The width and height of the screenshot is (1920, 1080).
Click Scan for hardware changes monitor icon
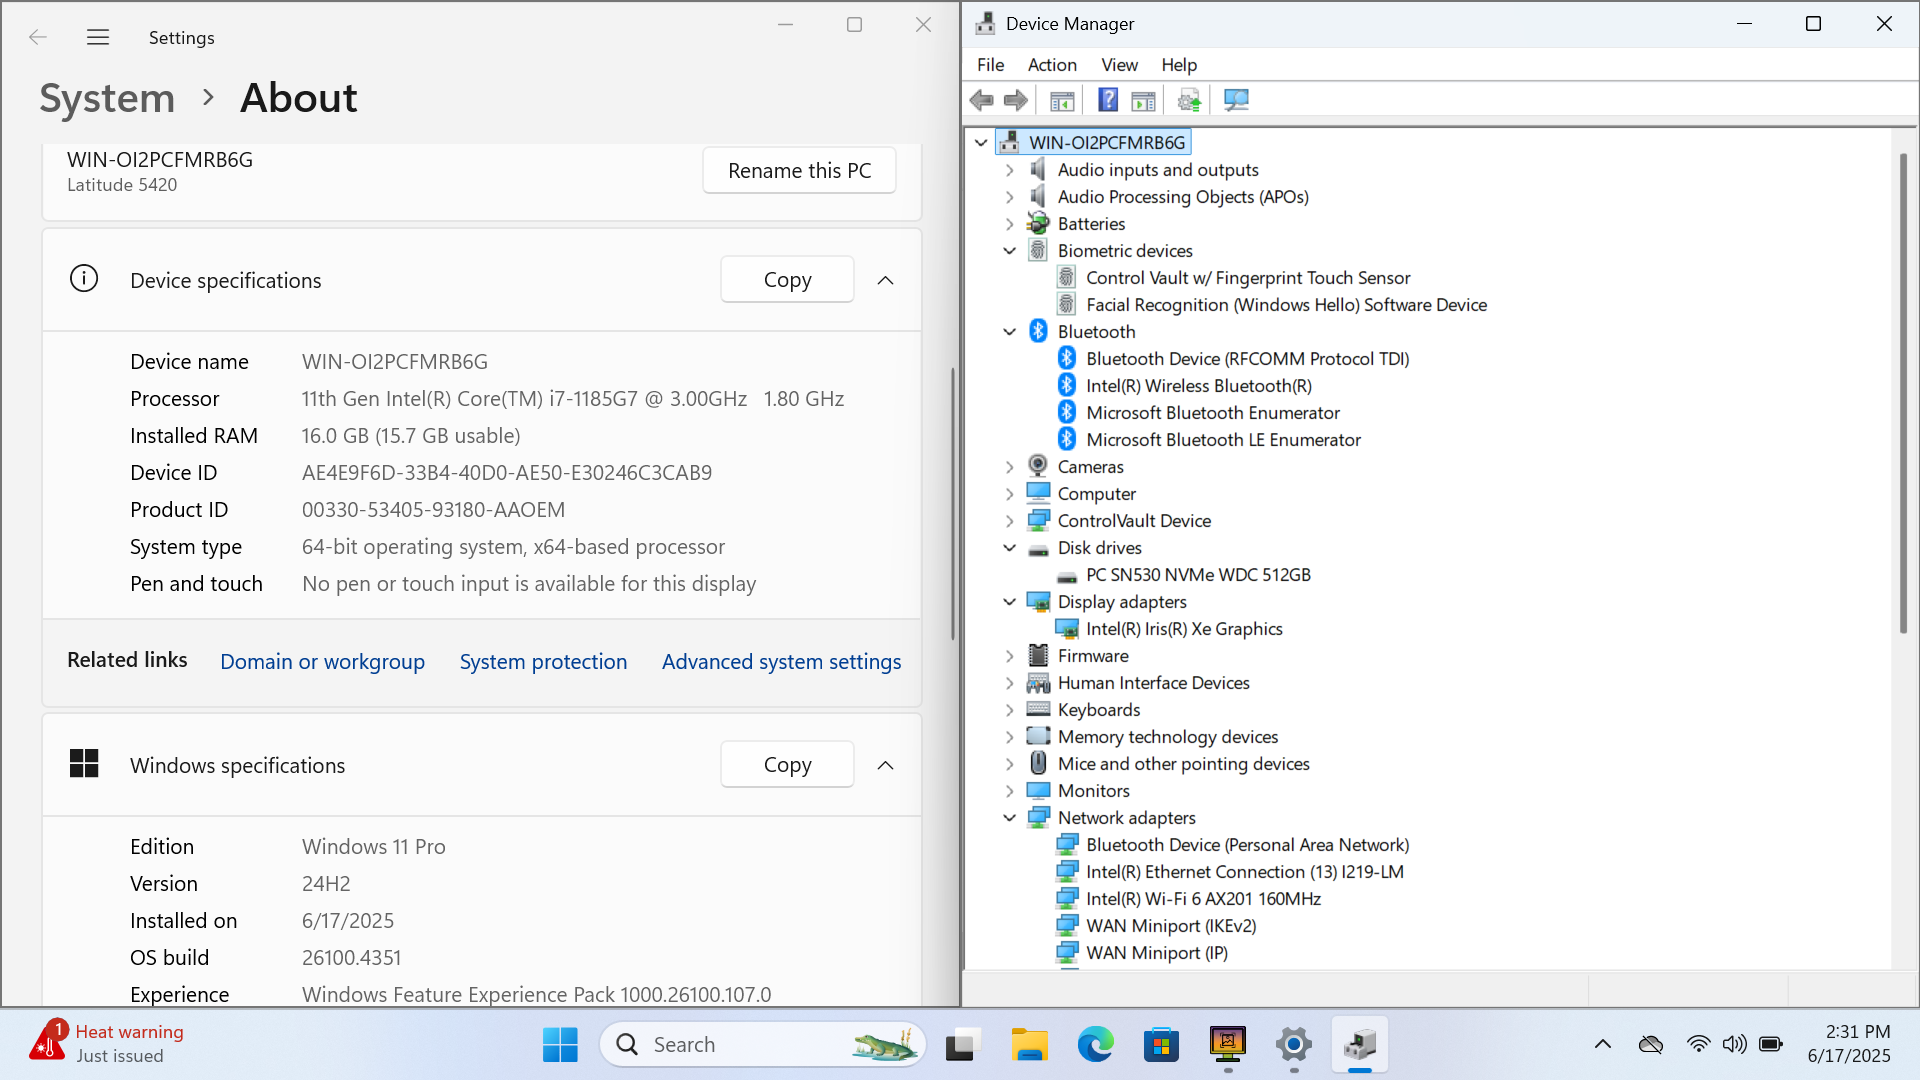click(1236, 100)
